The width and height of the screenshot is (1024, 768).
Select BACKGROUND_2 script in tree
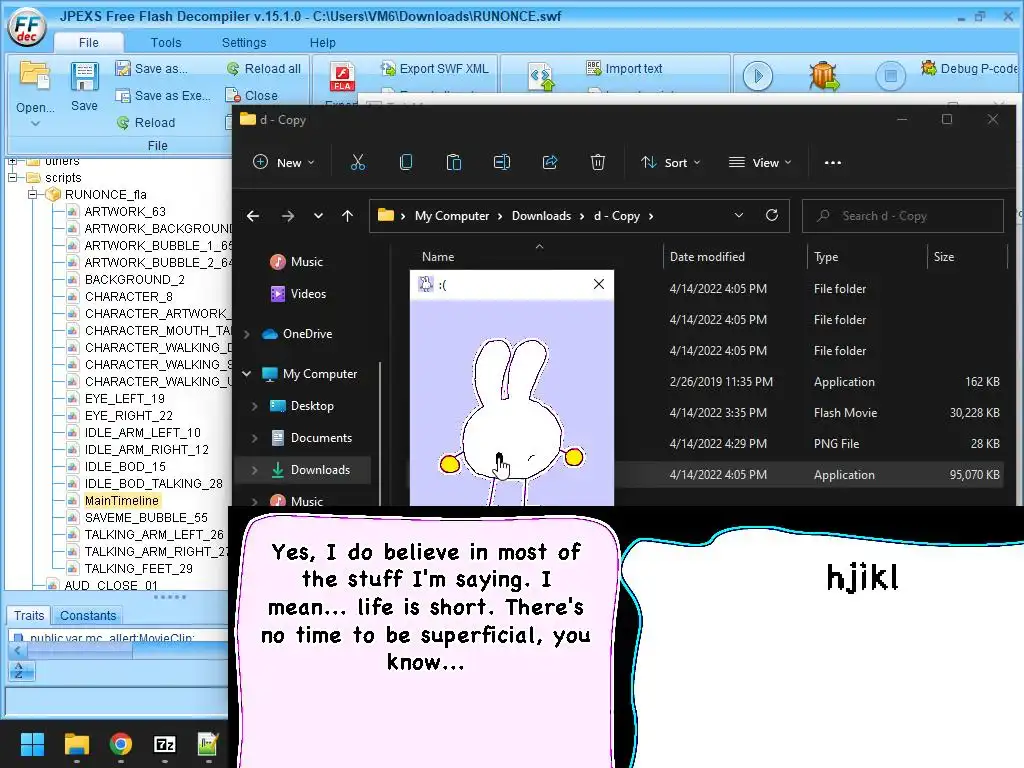point(135,280)
